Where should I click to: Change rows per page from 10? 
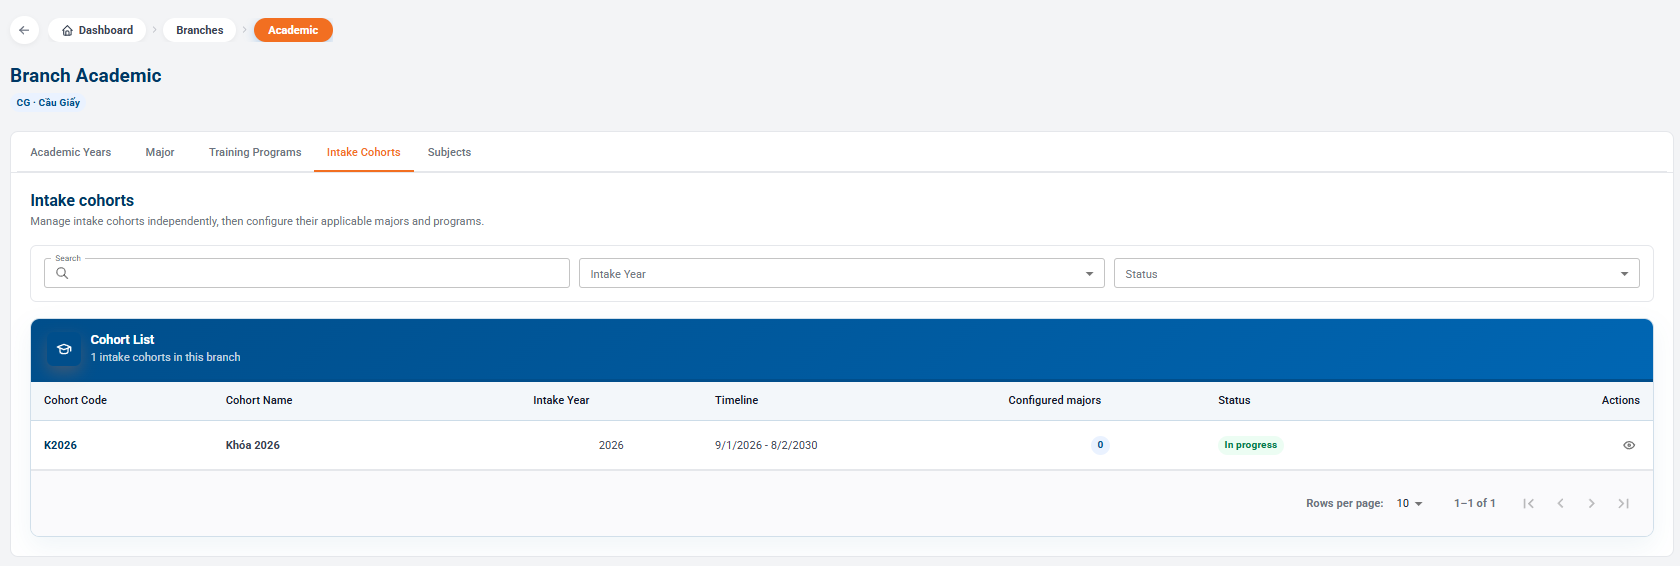[1409, 503]
